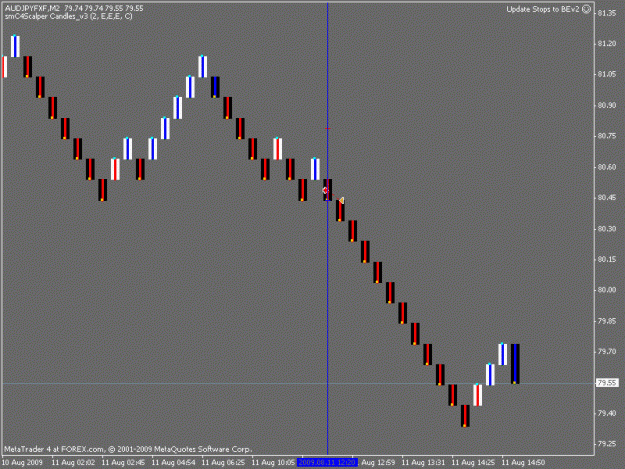Image resolution: width=625 pixels, height=469 pixels.
Task: Click the 79.40 price scale label
Action: pos(607,413)
